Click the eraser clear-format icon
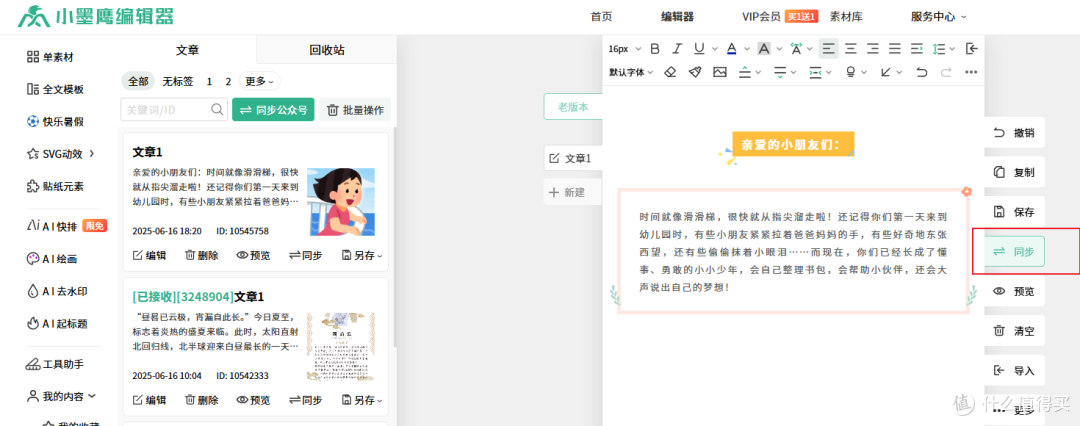1080x426 pixels. click(x=670, y=72)
